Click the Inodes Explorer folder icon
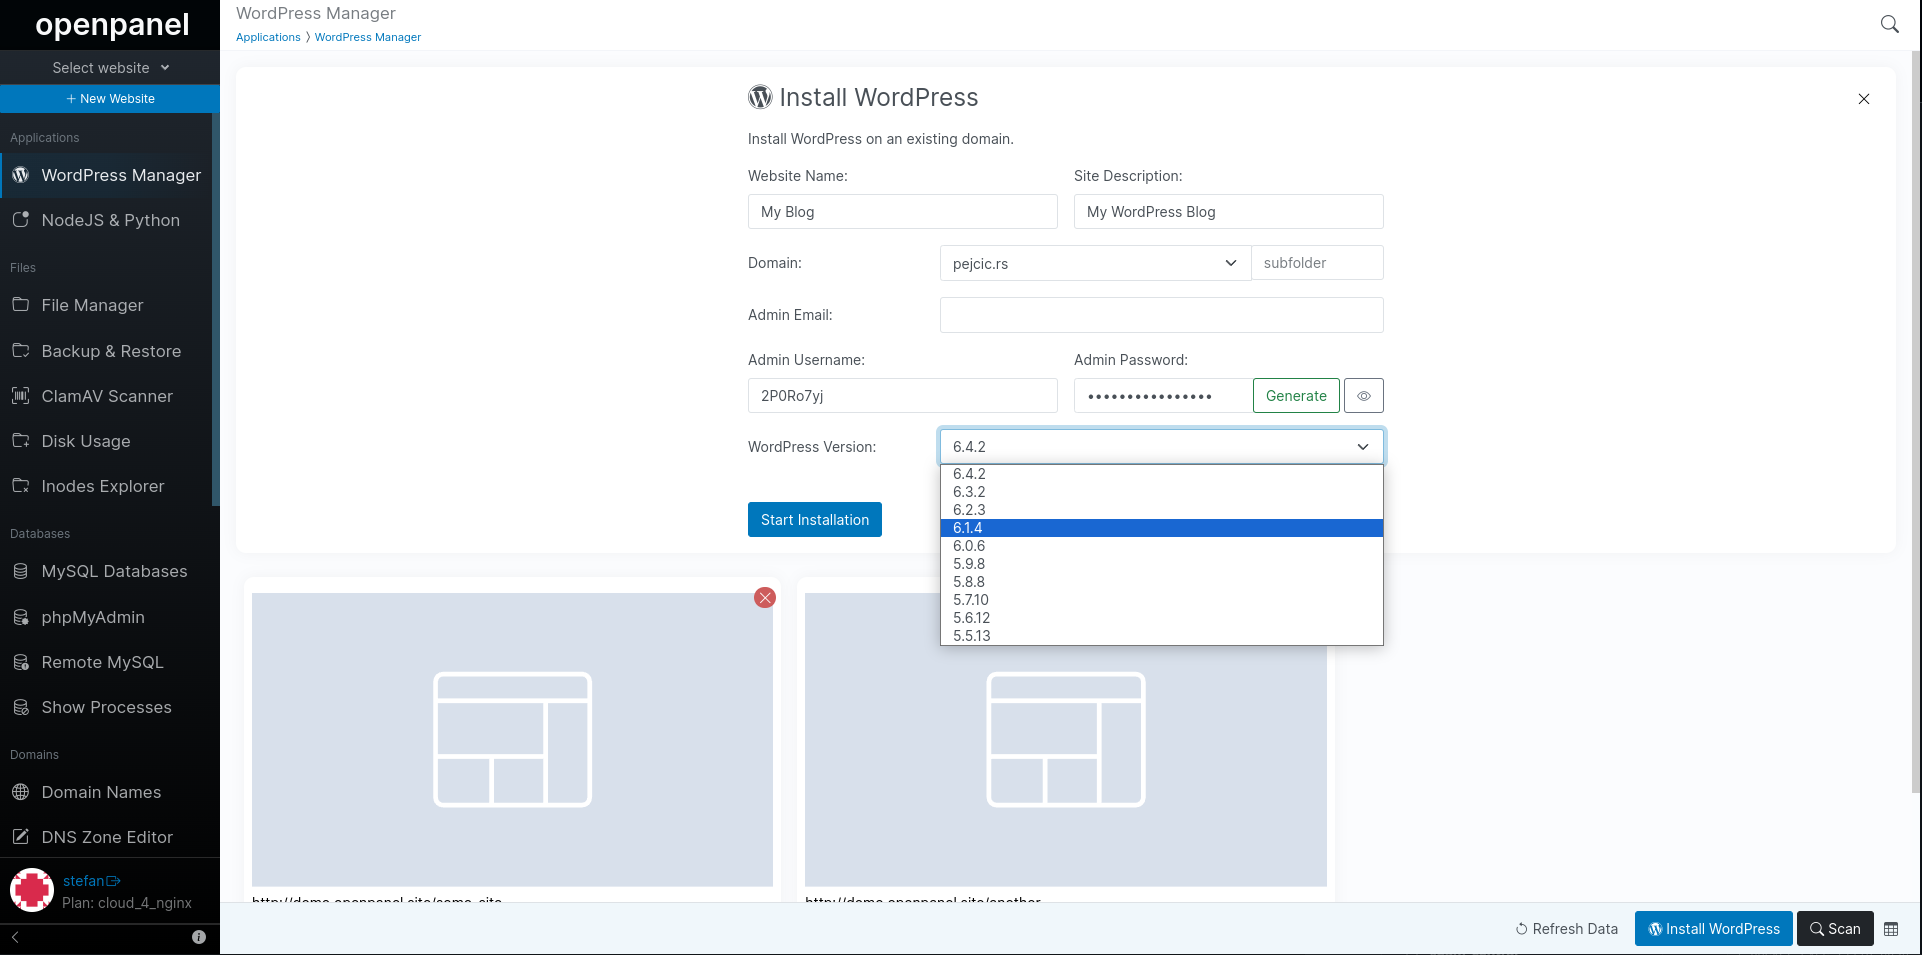The image size is (1922, 955). pyautogui.click(x=20, y=485)
